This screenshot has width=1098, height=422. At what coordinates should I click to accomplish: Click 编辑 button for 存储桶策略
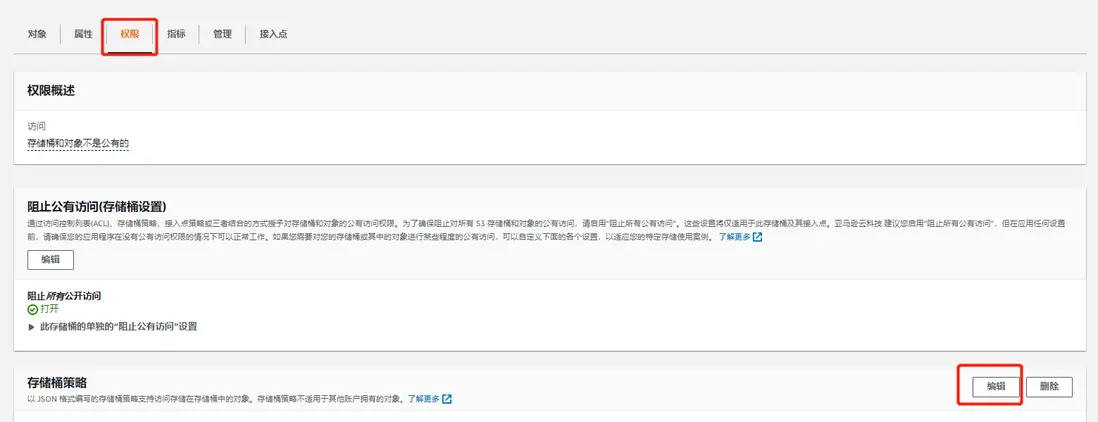(996, 386)
